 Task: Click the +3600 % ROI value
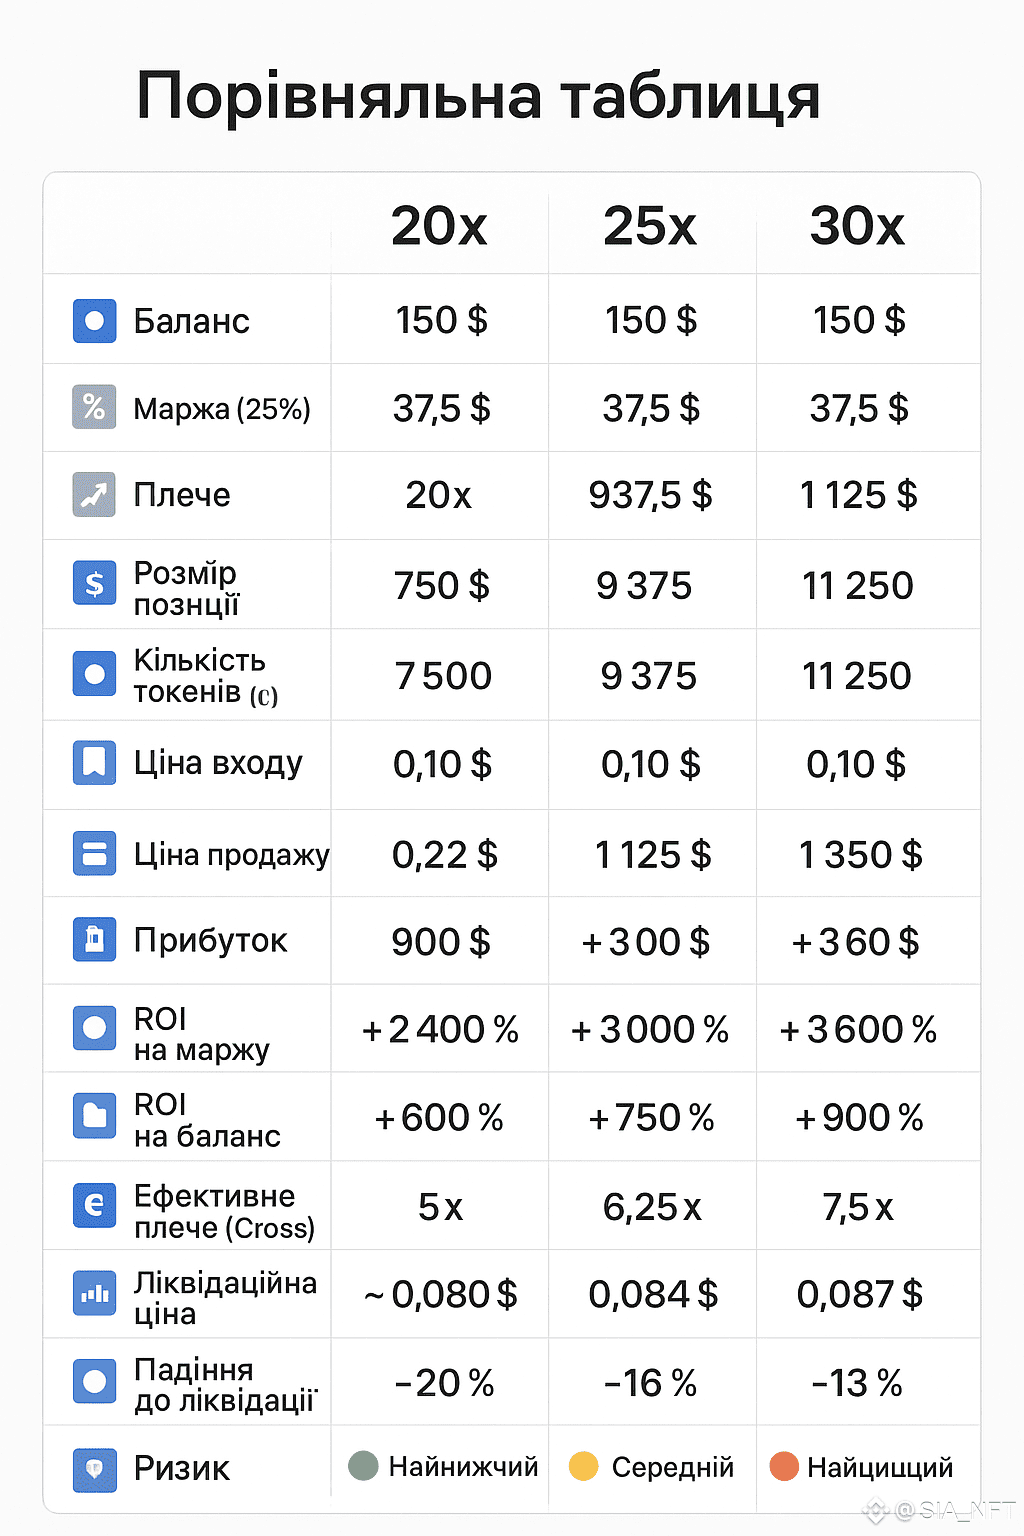tap(858, 1029)
